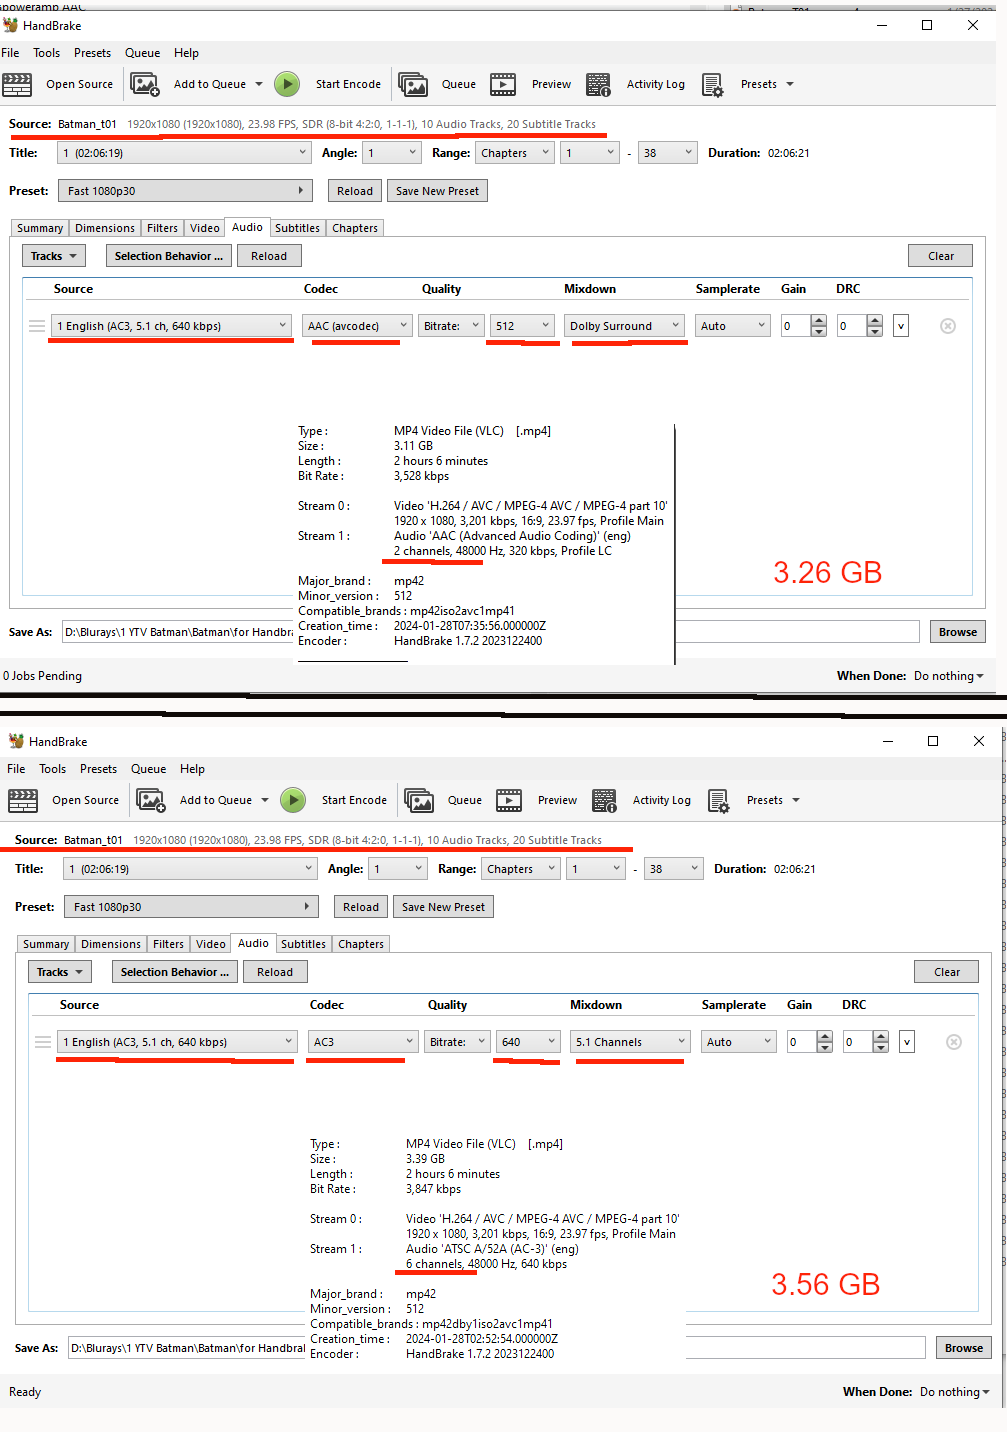Open Presets menu in bottom window
The height and width of the screenshot is (1432, 1007).
tap(98, 769)
